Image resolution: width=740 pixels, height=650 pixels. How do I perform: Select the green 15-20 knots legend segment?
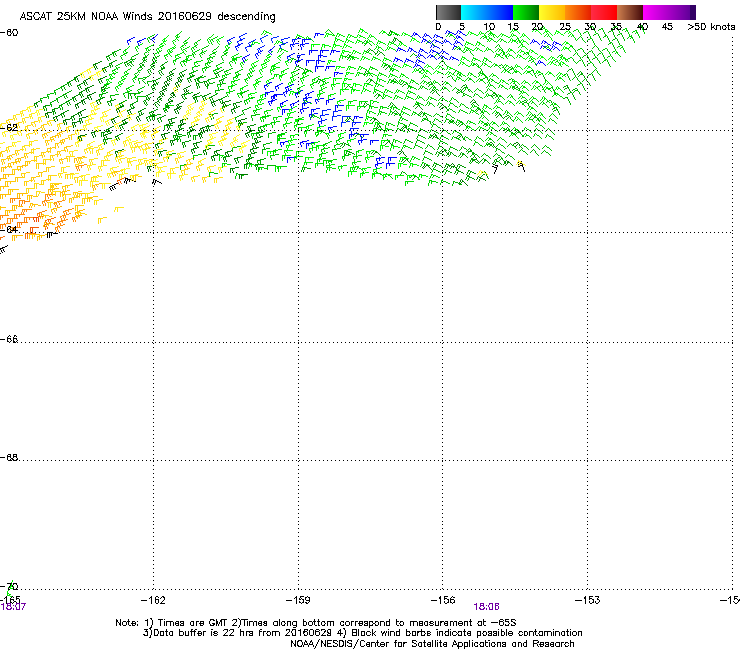[x=526, y=12]
